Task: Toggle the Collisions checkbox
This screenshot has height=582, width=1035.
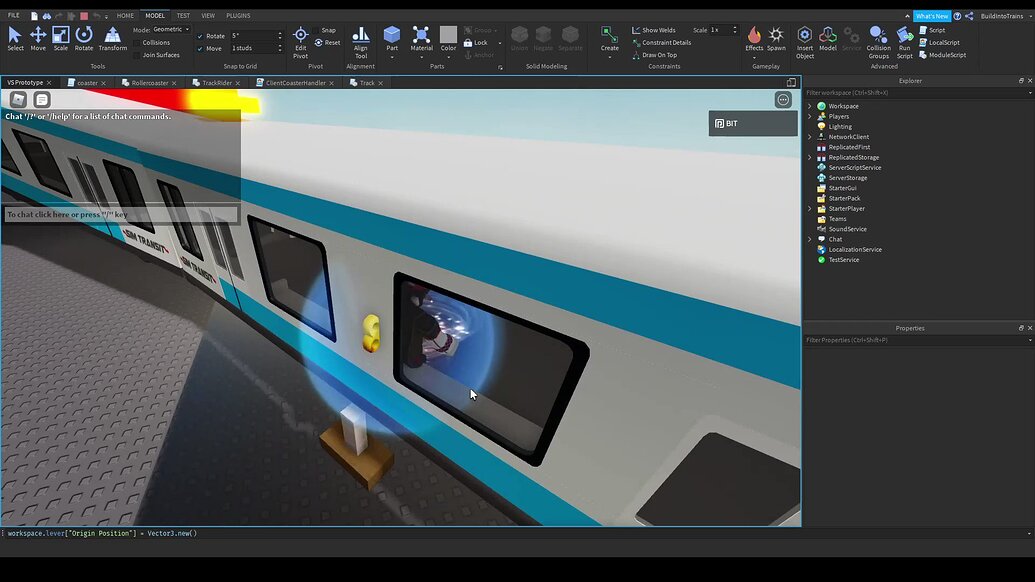Action: 137,43
